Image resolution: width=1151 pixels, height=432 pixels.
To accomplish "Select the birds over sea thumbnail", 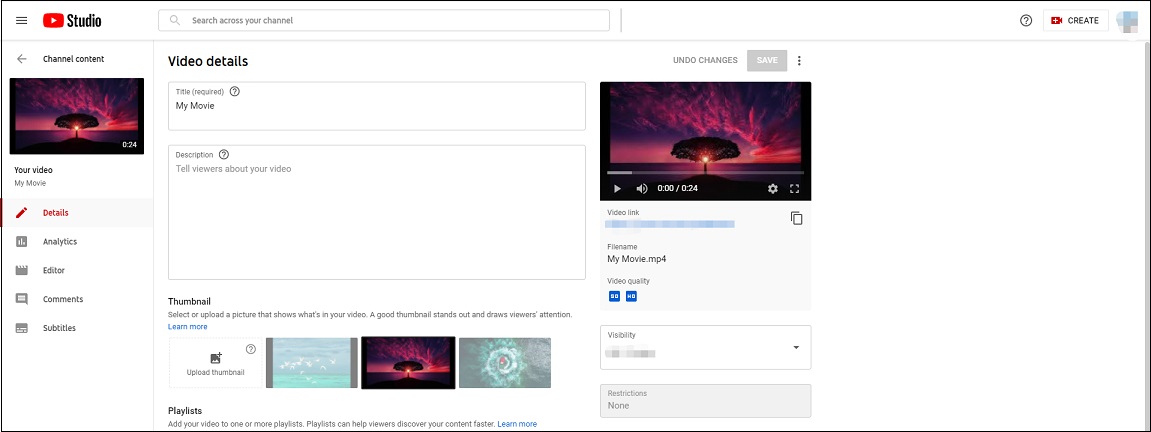I will pyautogui.click(x=311, y=362).
